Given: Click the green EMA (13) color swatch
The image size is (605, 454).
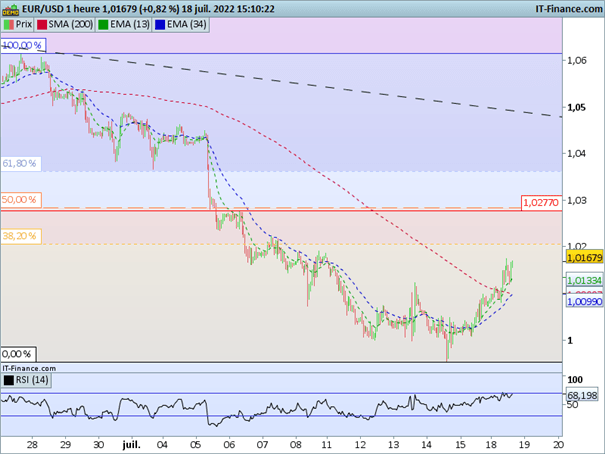Looking at the screenshot, I should click(x=103, y=25).
